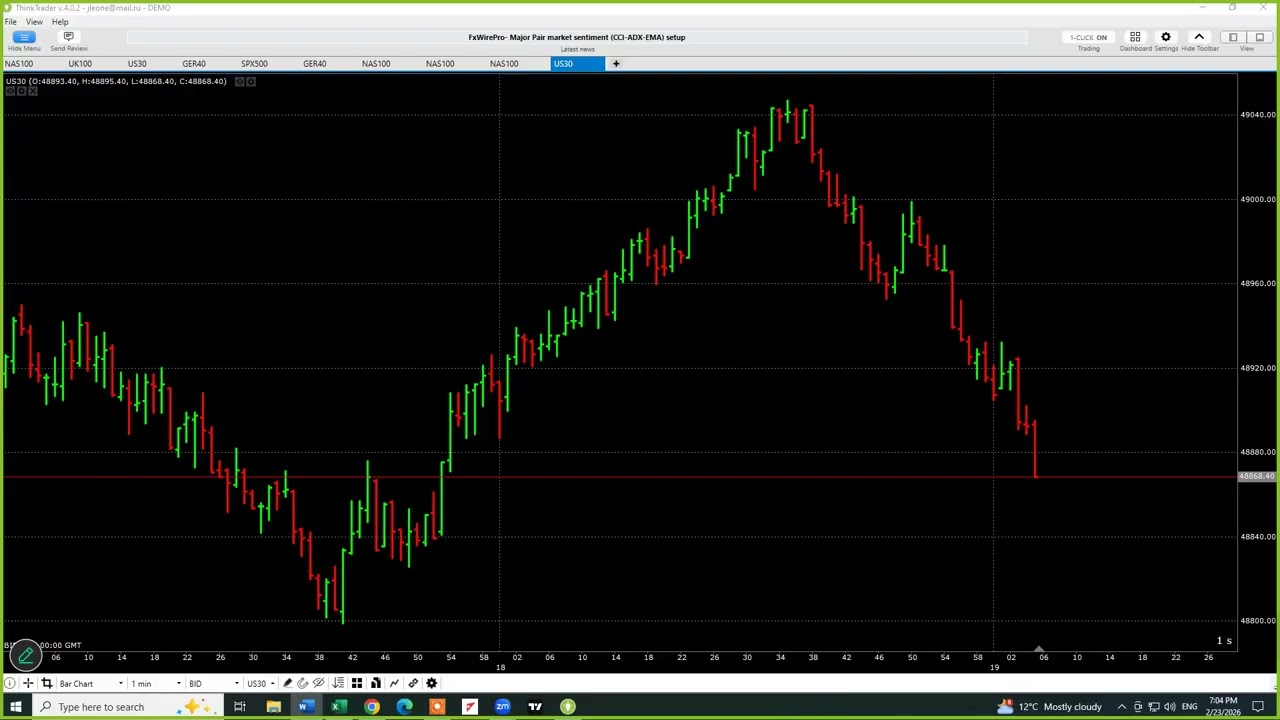
Task: Select the pencil drawing tool
Action: pos(287,683)
